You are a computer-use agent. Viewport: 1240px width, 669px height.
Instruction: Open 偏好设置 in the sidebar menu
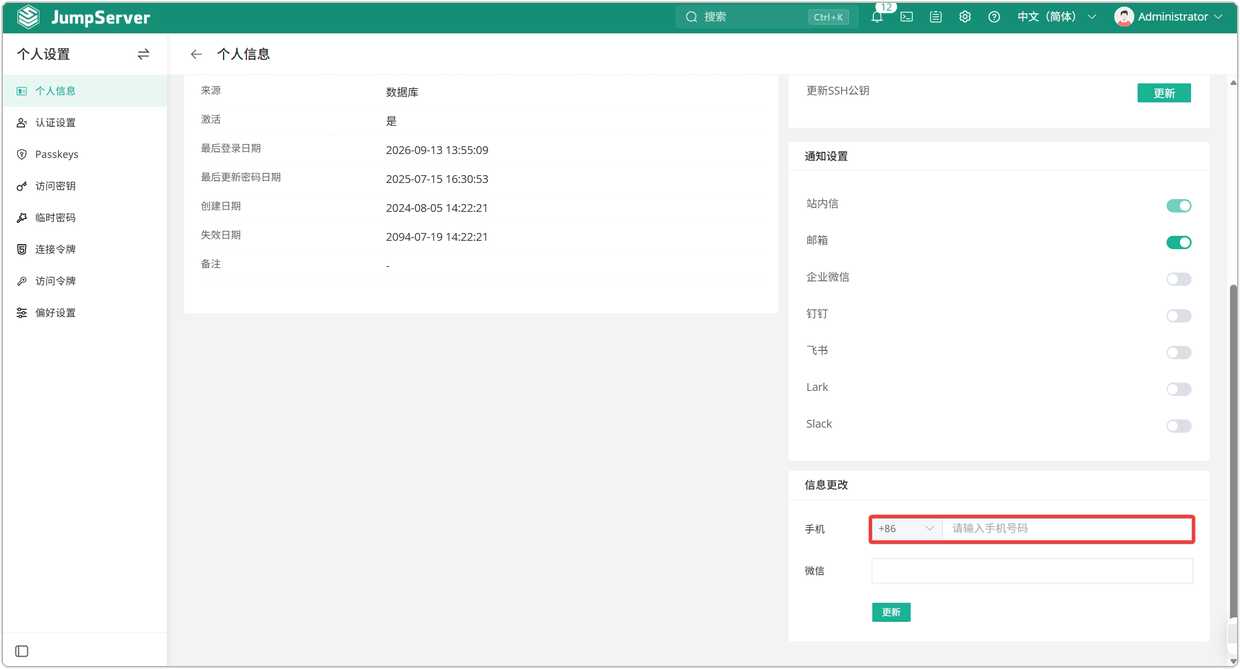pos(84,313)
